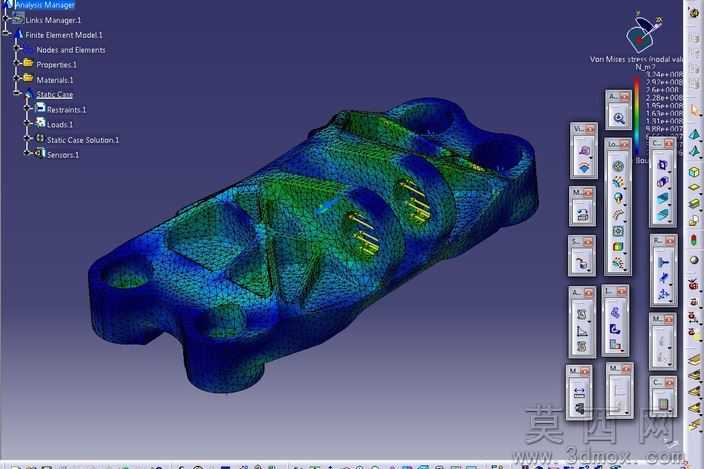Select Finite Element Model.1 node
Screen dimensions: 704x469
(64, 35)
